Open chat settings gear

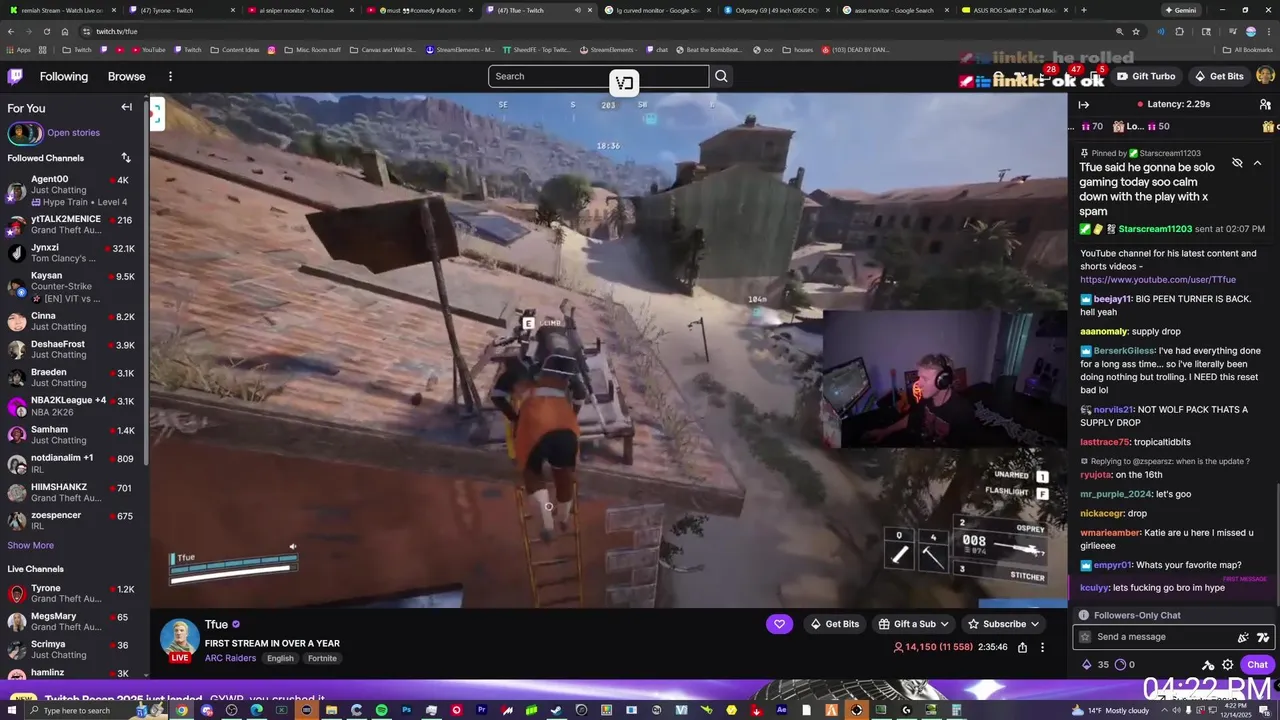[x=1228, y=665]
